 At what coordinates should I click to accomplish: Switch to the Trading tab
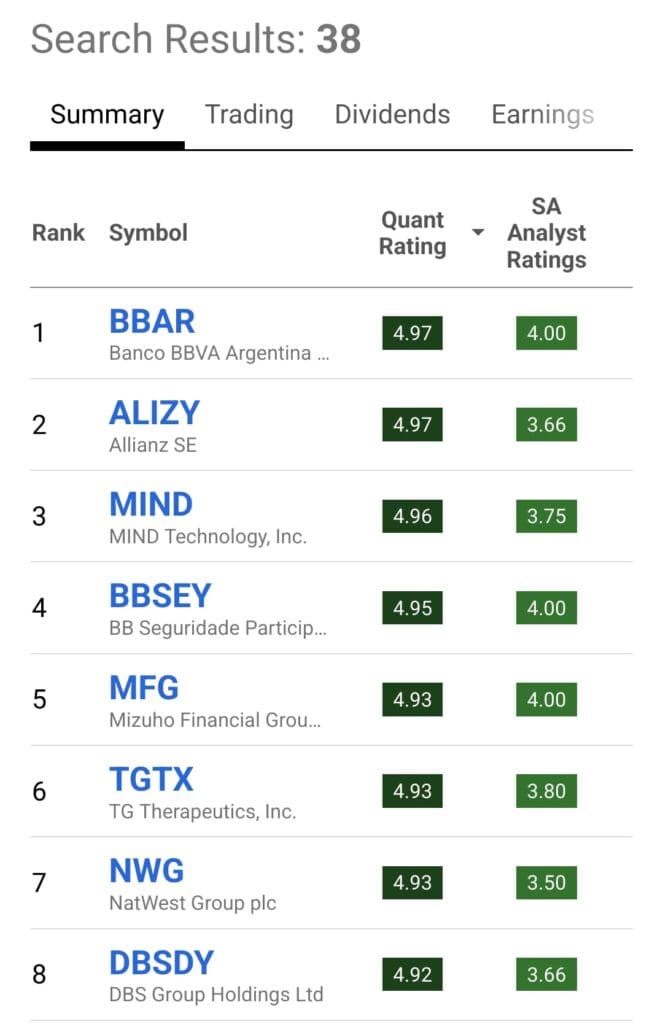point(249,115)
